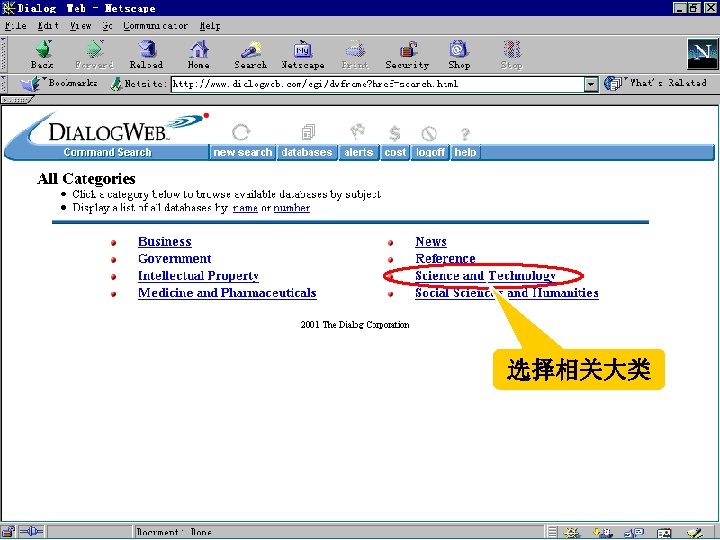Click the status progress bar area
720x540 pixels.
tap(90, 533)
